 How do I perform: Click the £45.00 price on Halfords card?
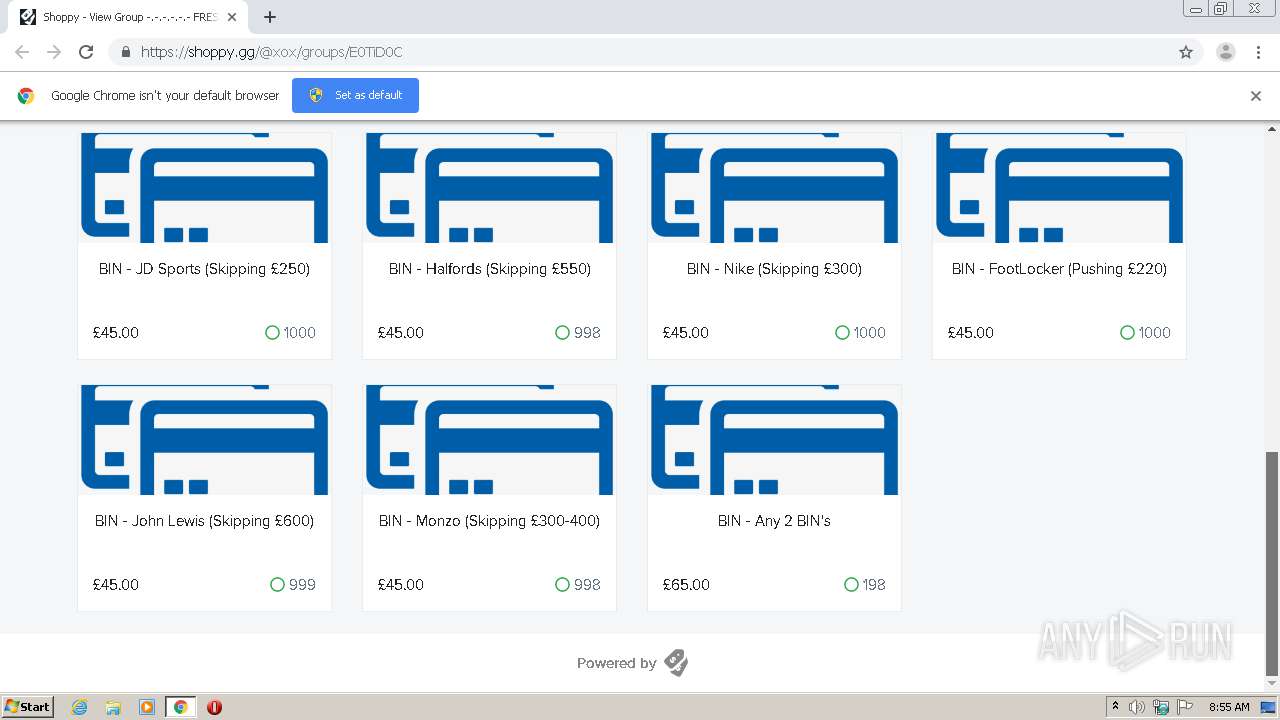[x=401, y=333]
